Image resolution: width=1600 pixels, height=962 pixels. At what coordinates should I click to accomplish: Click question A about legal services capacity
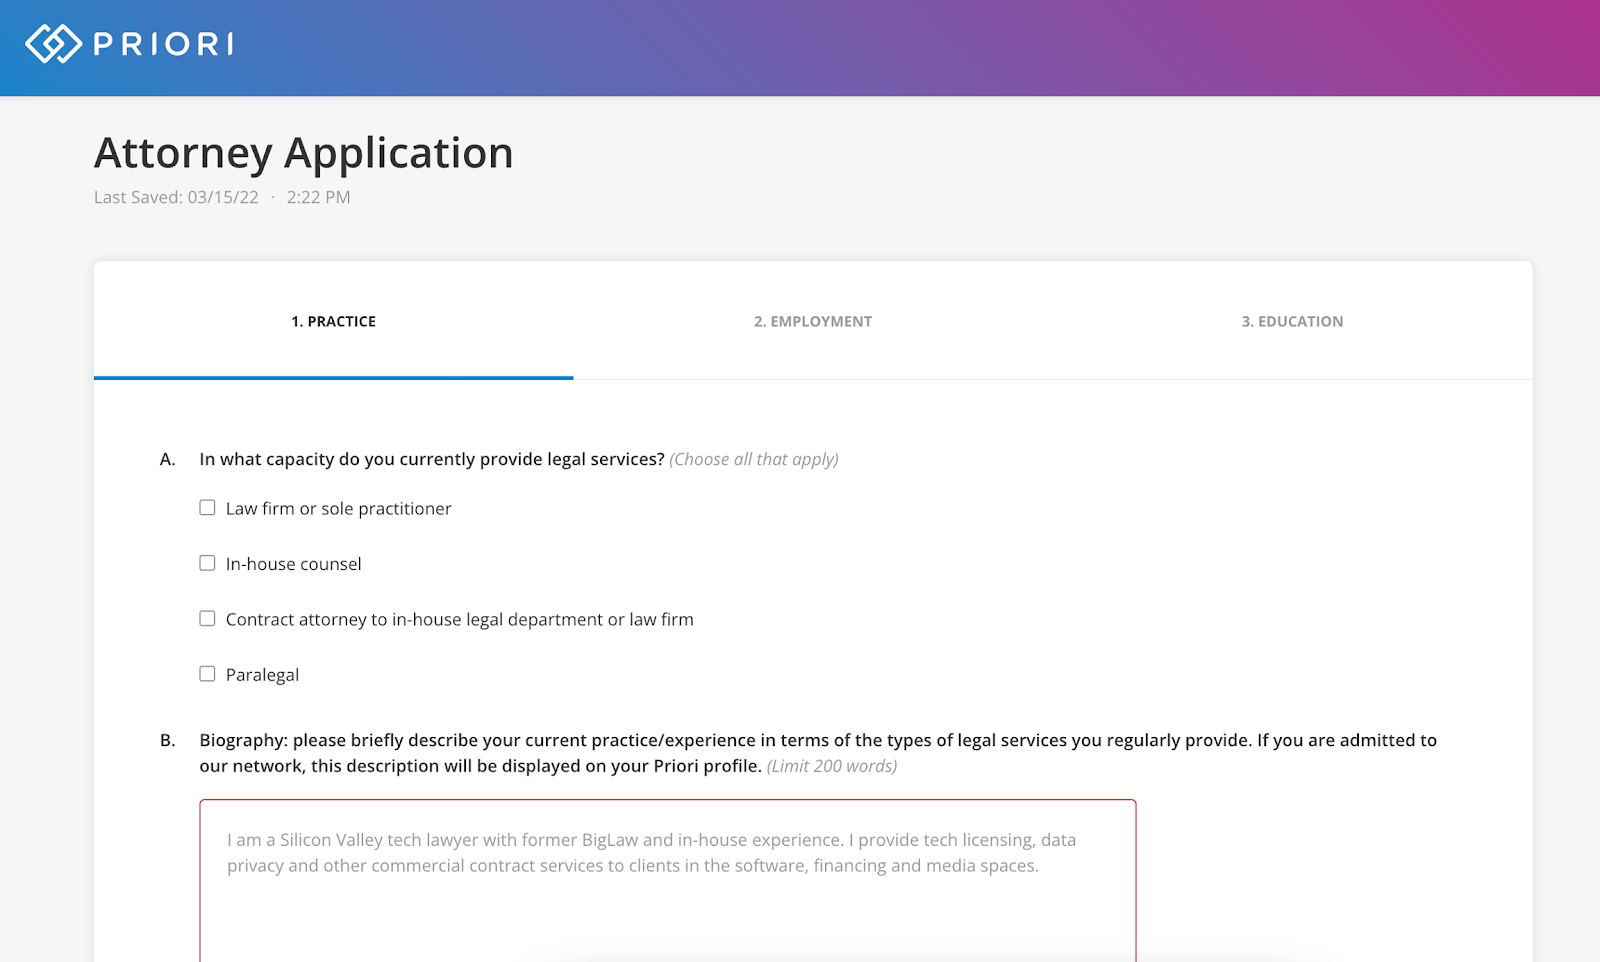coord(430,459)
